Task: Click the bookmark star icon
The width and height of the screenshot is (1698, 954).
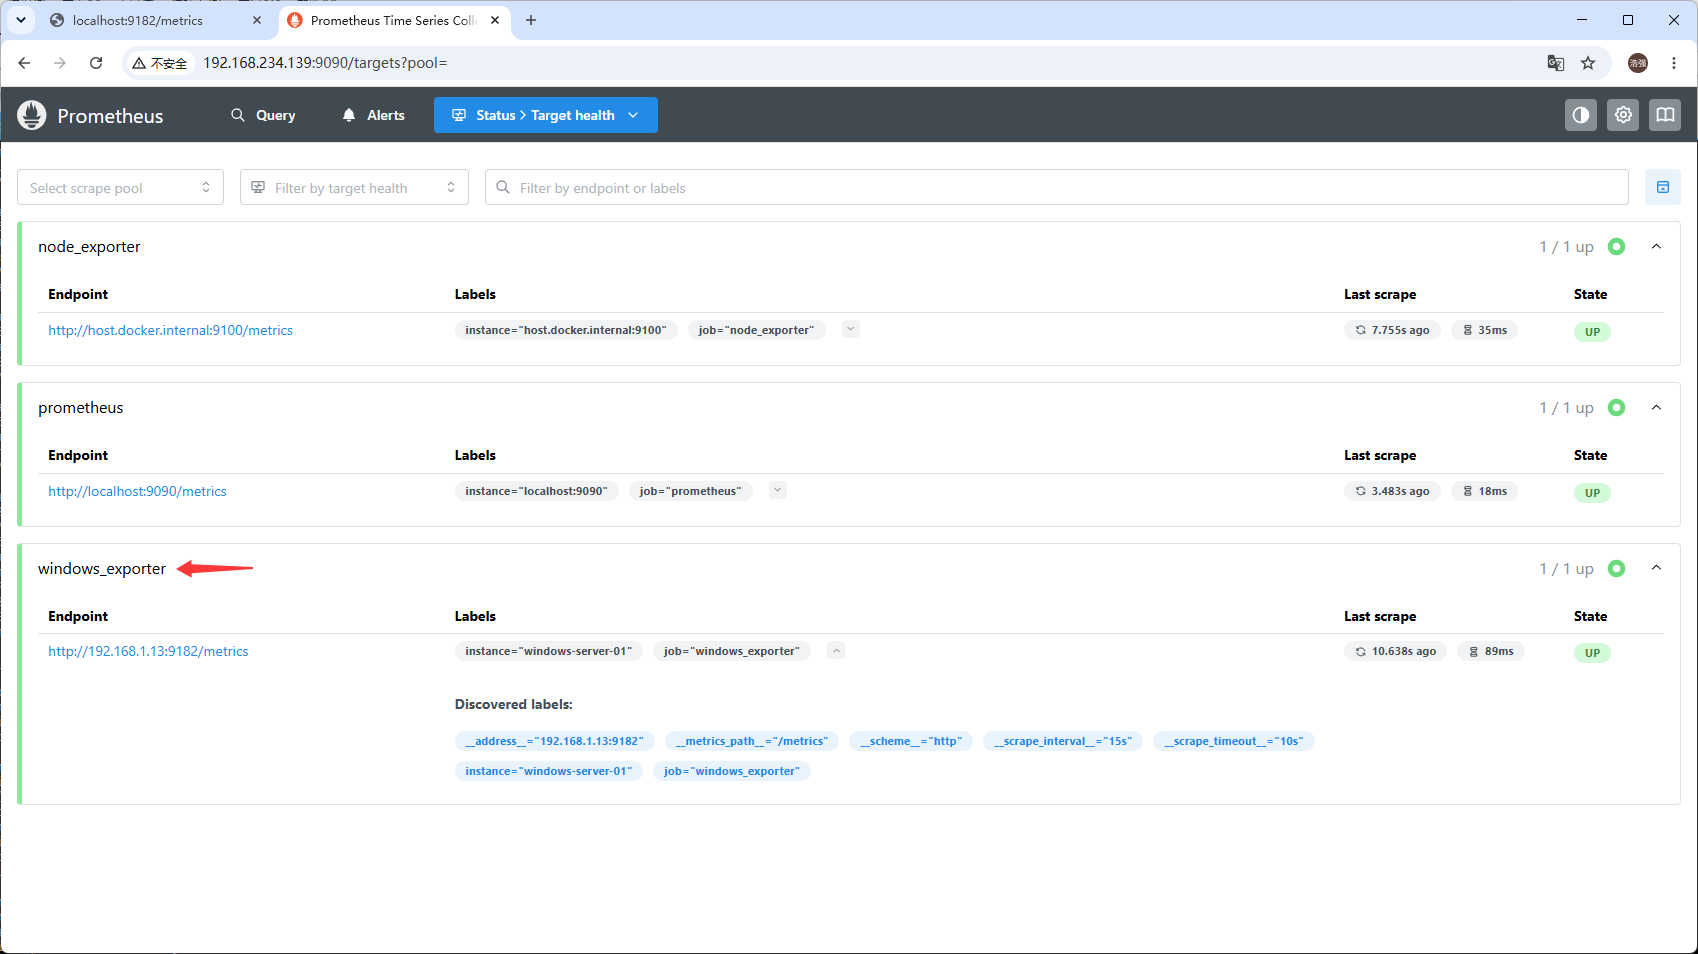Action: tap(1588, 63)
